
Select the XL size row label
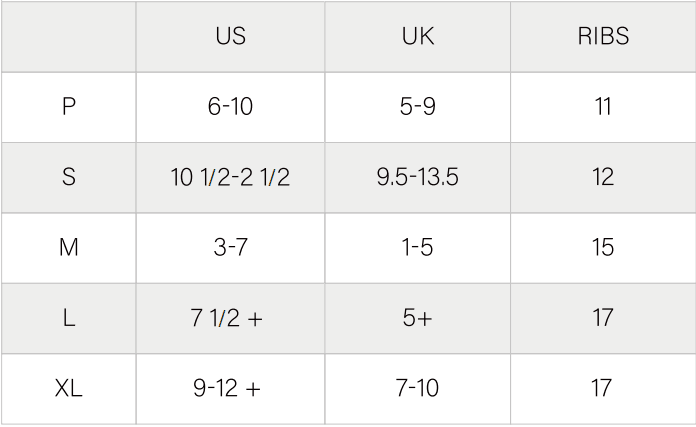[69, 388]
